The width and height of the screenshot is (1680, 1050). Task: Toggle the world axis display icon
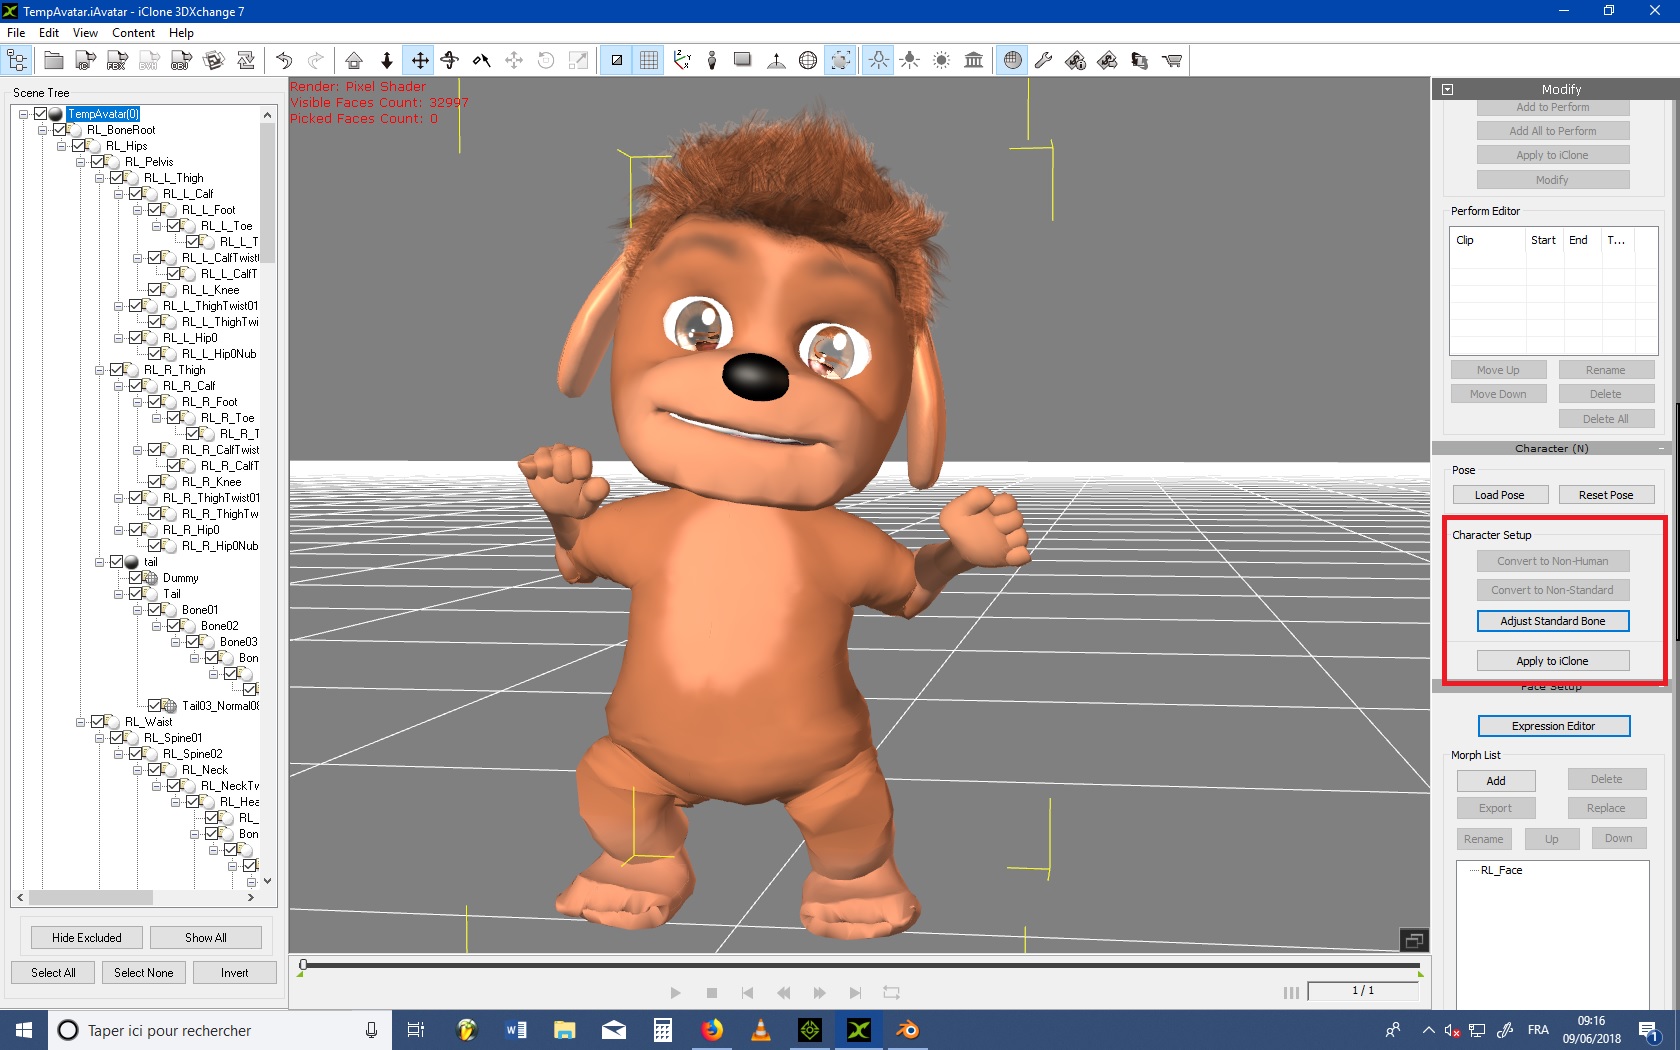point(681,61)
